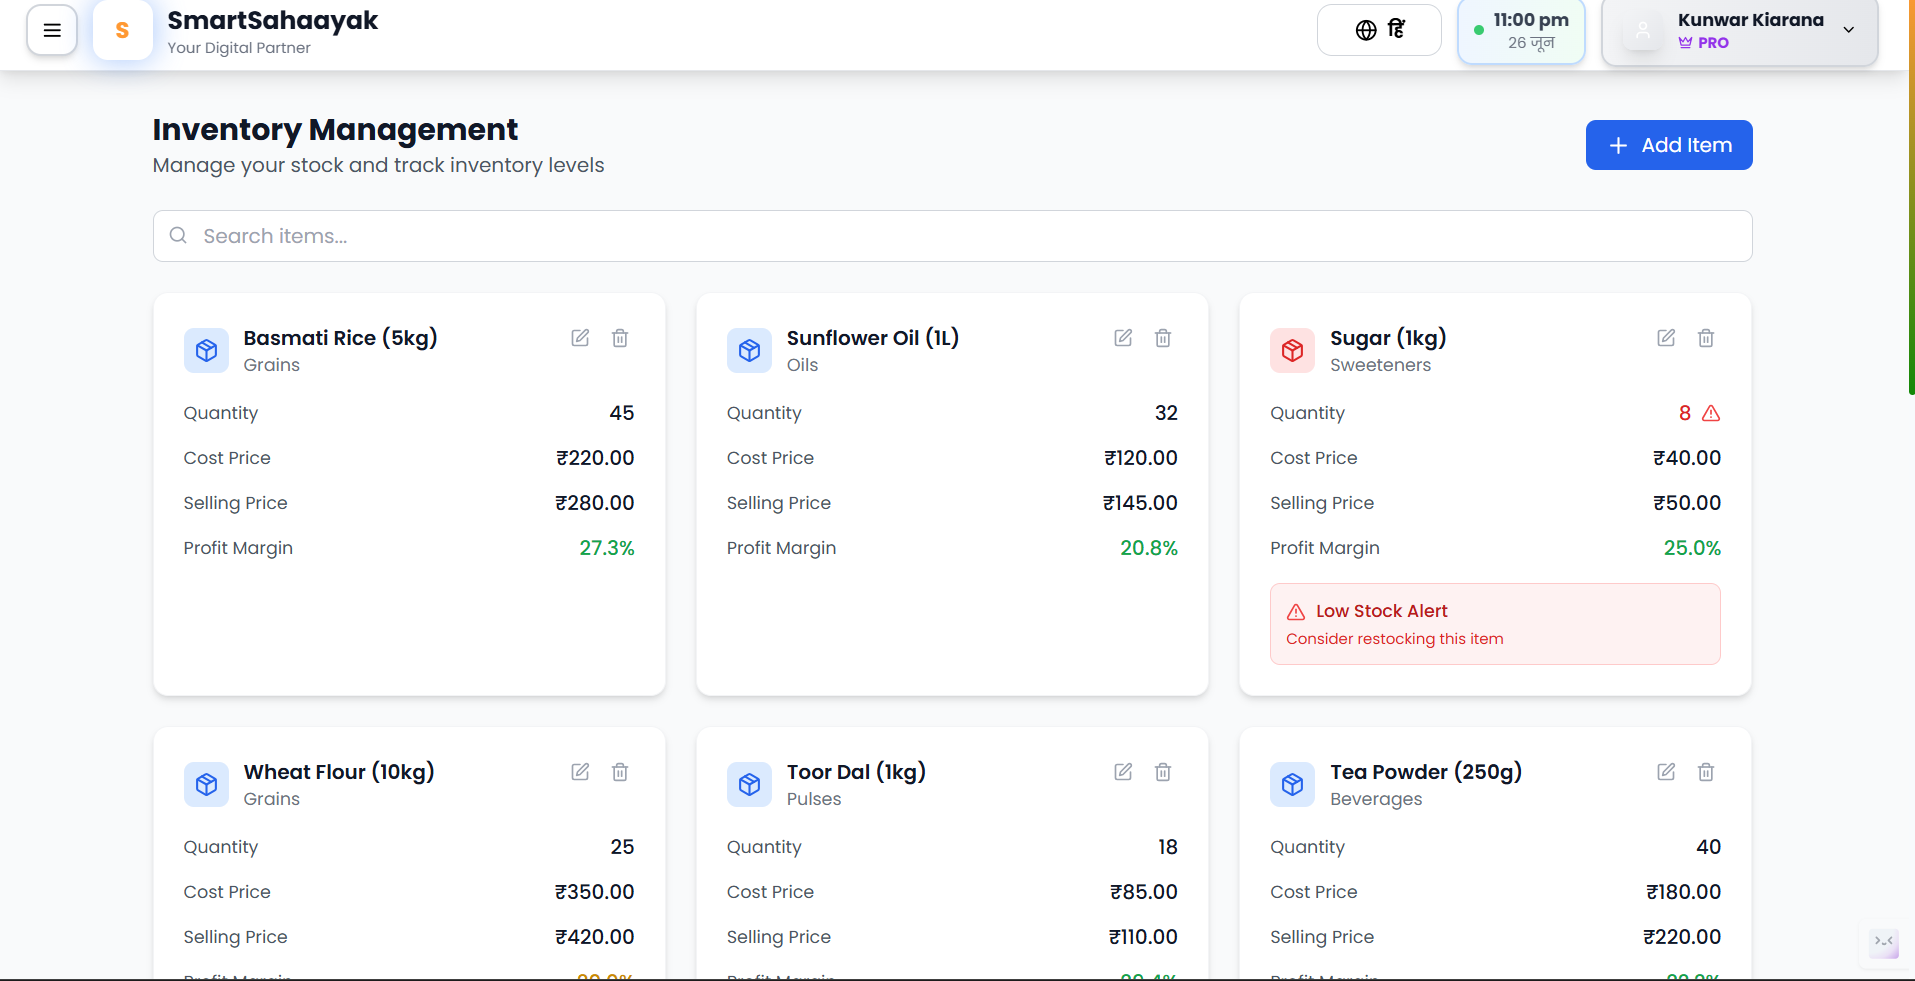Edit the Toor Dal (1kg) item

point(1123,772)
